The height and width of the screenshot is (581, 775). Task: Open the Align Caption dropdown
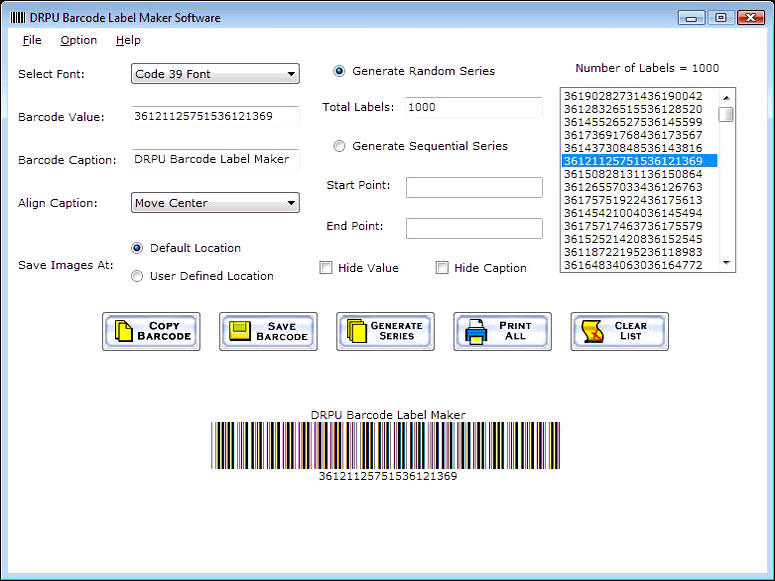tap(215, 203)
